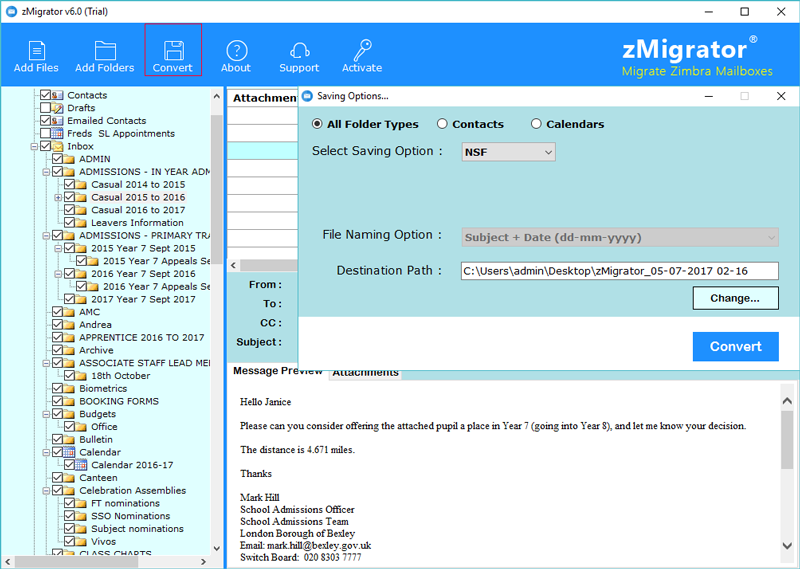Open the Select Saving Option NSF dropdown
The width and height of the screenshot is (800, 569).
(508, 152)
